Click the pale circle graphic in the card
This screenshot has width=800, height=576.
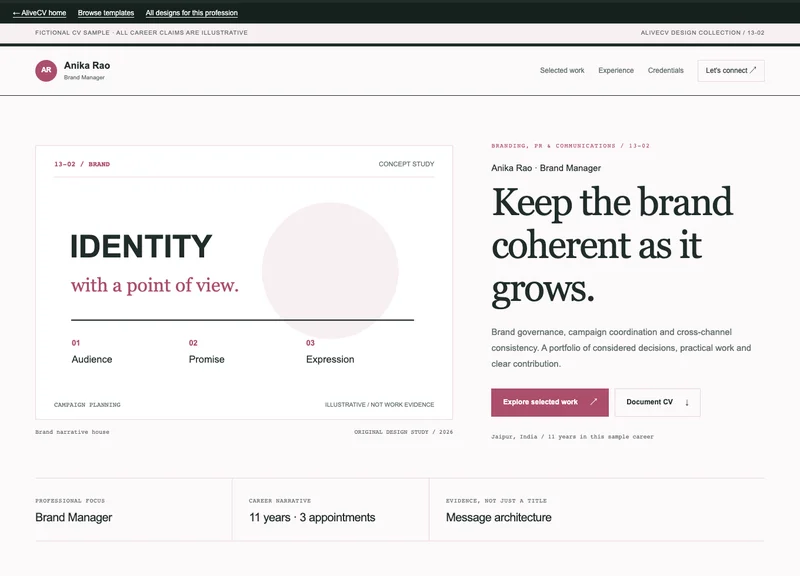click(330, 270)
